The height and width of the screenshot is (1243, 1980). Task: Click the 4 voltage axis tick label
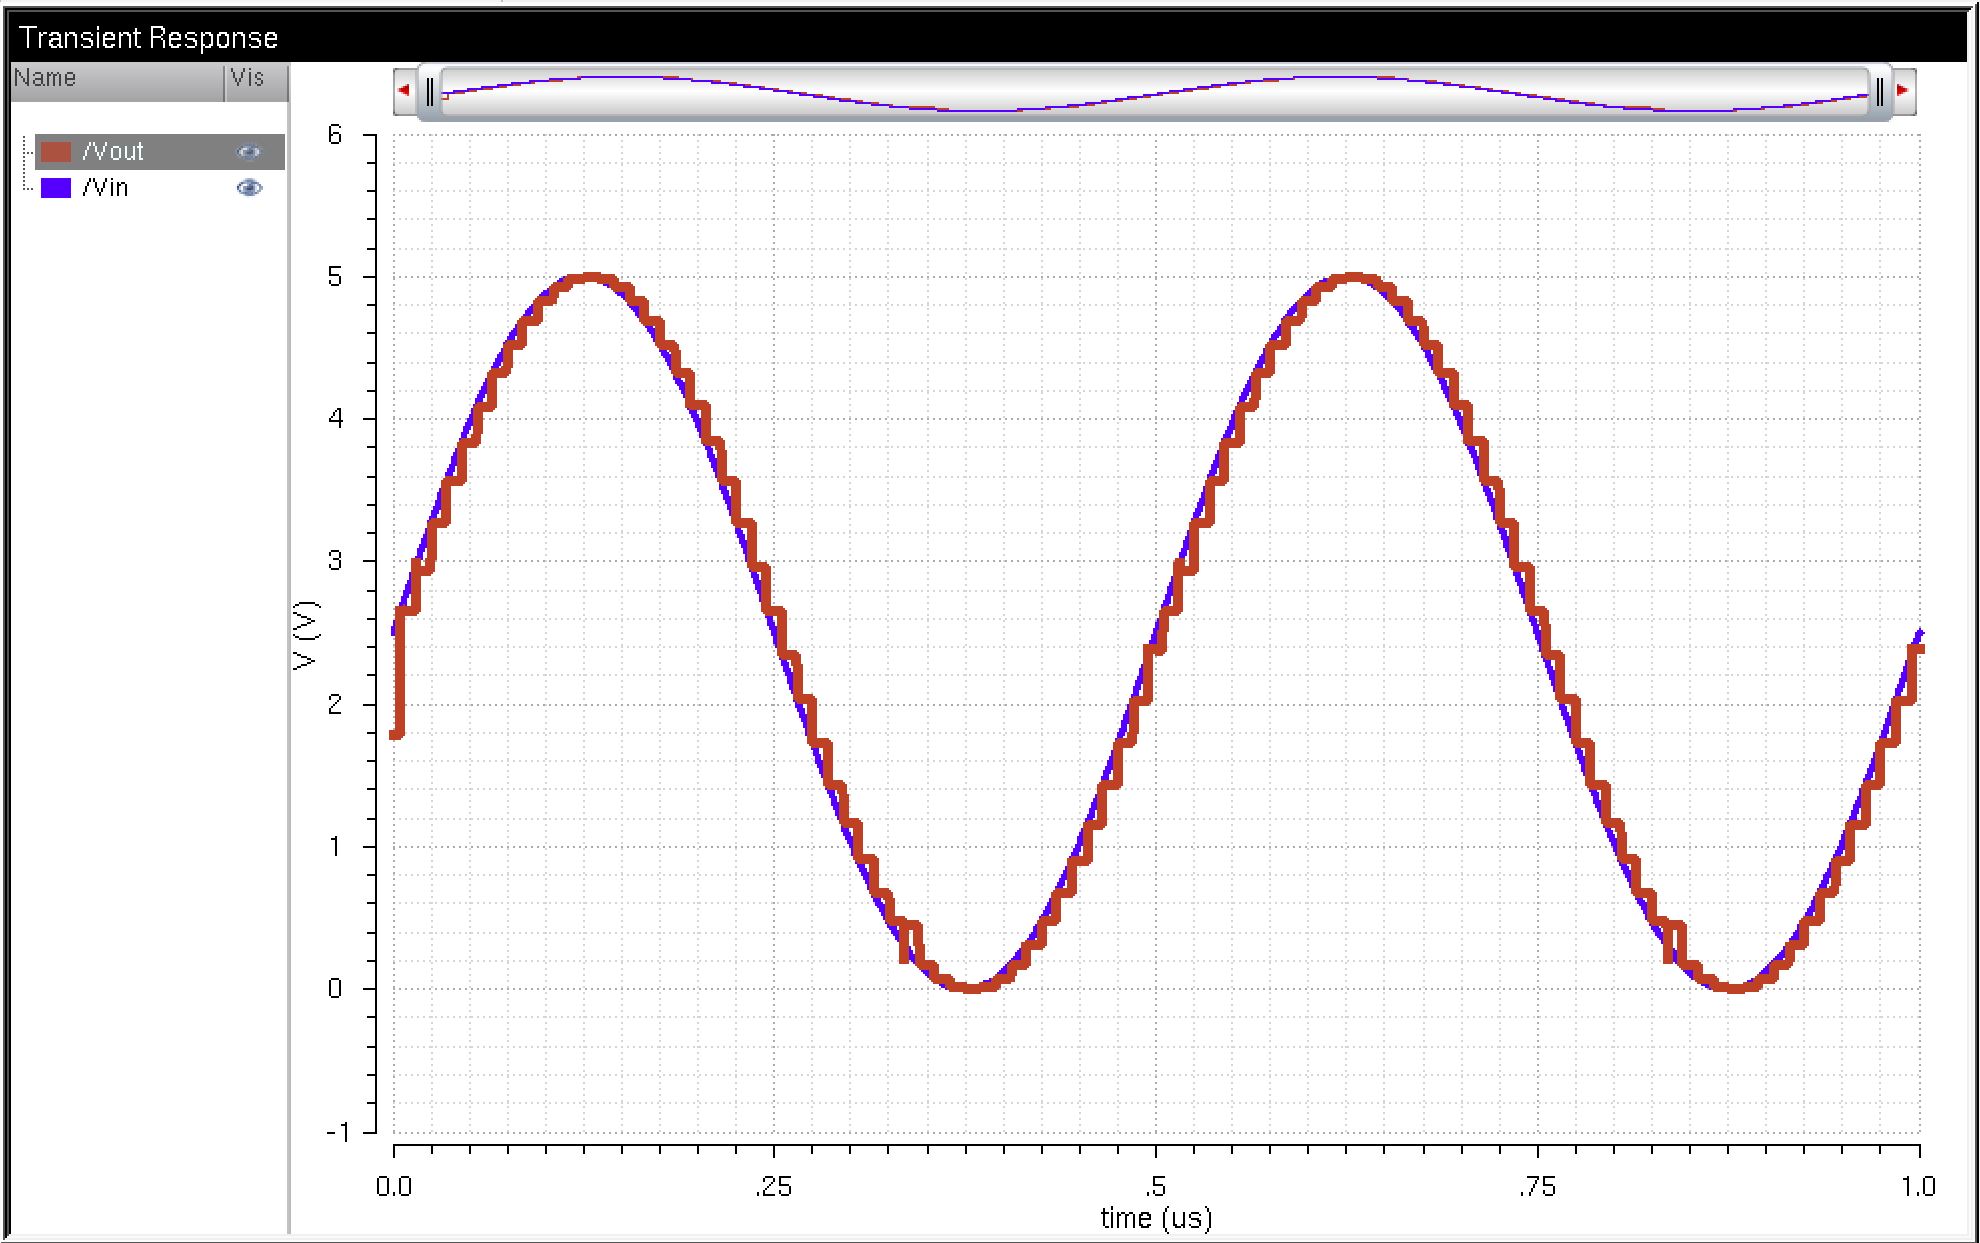335,419
